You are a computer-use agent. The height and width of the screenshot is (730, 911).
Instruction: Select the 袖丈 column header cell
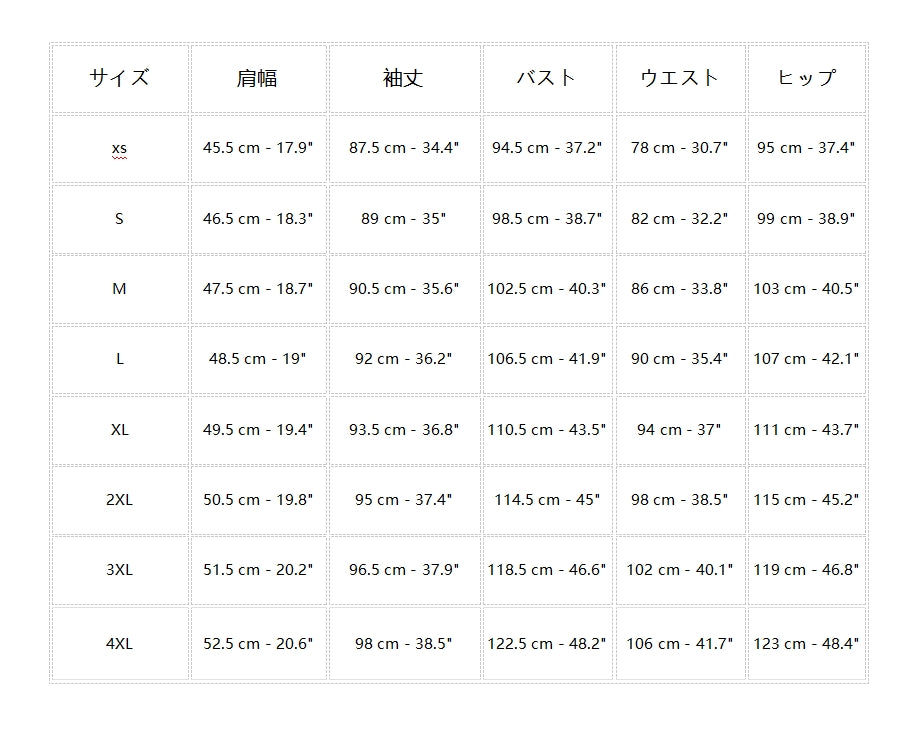pos(404,78)
